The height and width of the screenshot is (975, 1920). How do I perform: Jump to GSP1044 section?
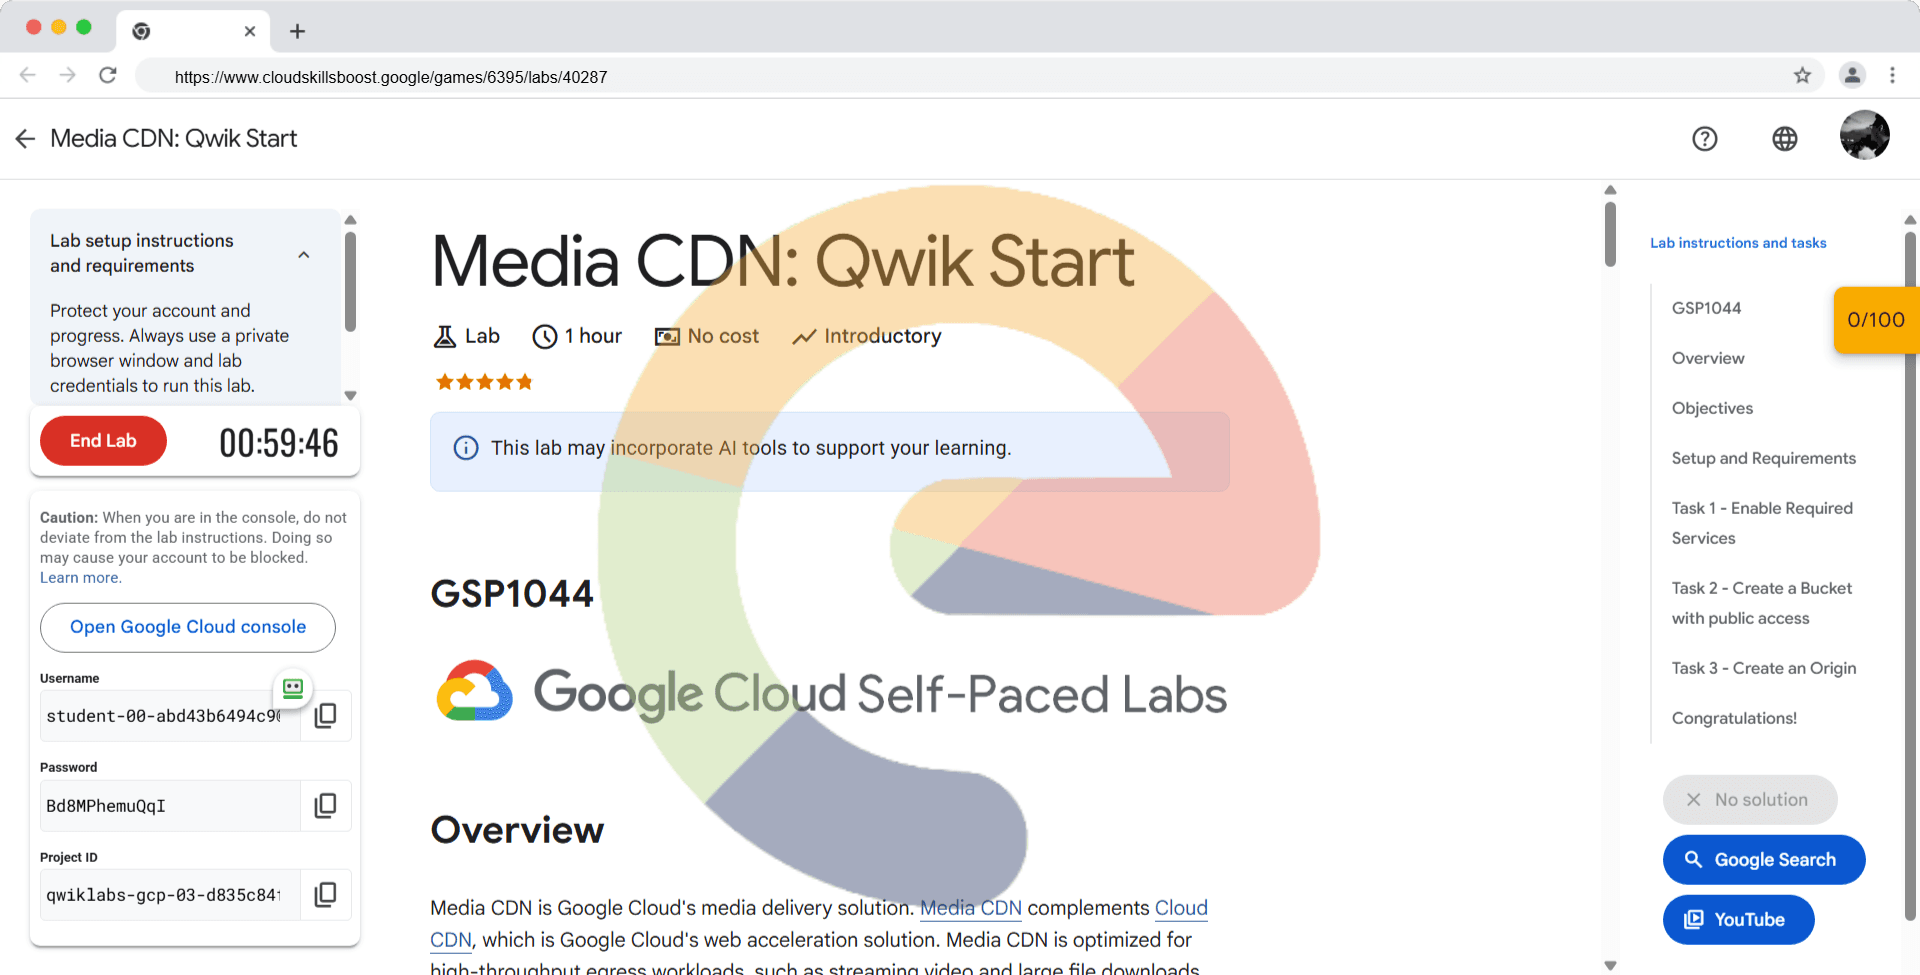(x=1706, y=308)
